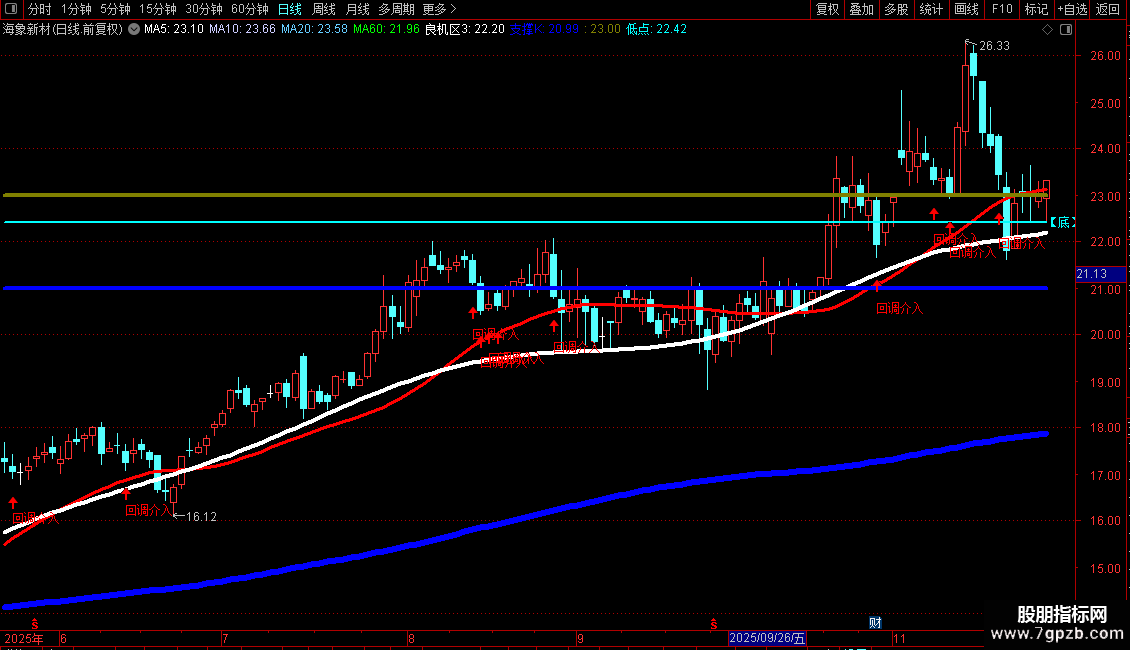Click the 良机区3: 22.20 label
1130x650 pixels.
465,29
